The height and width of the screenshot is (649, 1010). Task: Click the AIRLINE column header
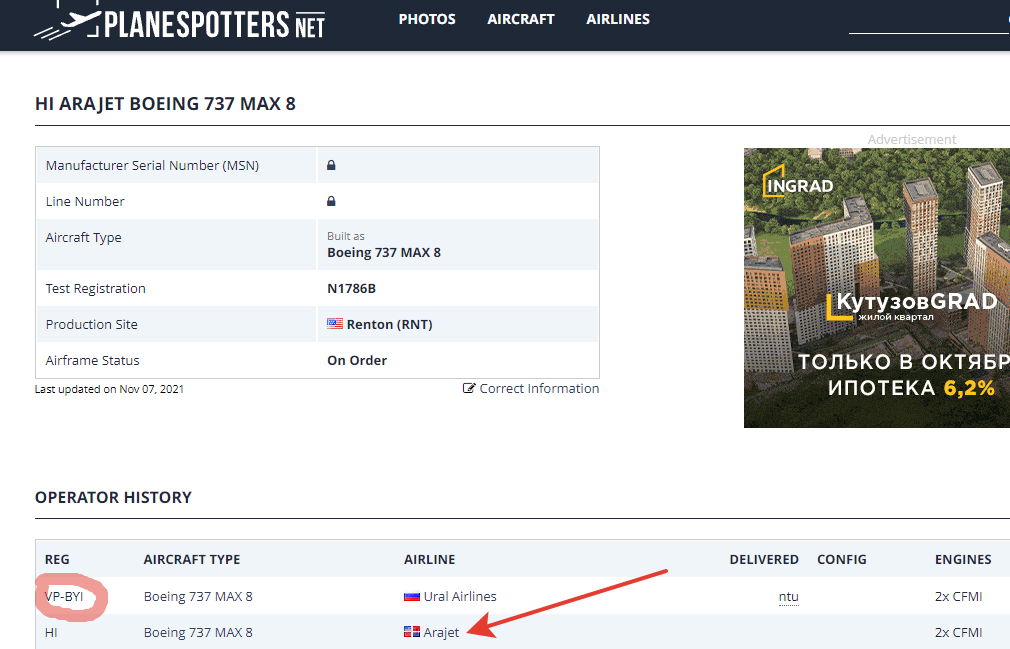tap(430, 560)
